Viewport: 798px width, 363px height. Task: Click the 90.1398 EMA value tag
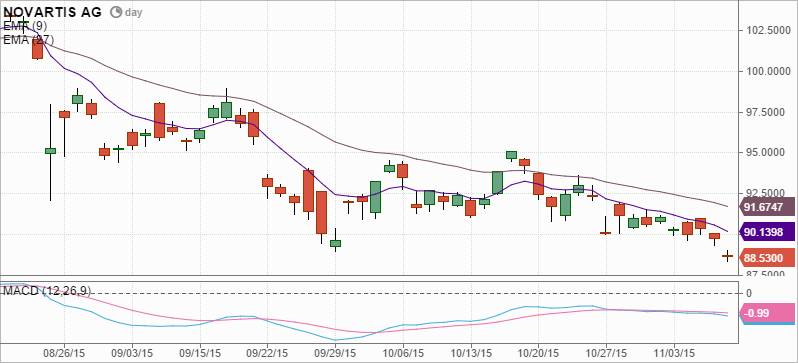766,232
